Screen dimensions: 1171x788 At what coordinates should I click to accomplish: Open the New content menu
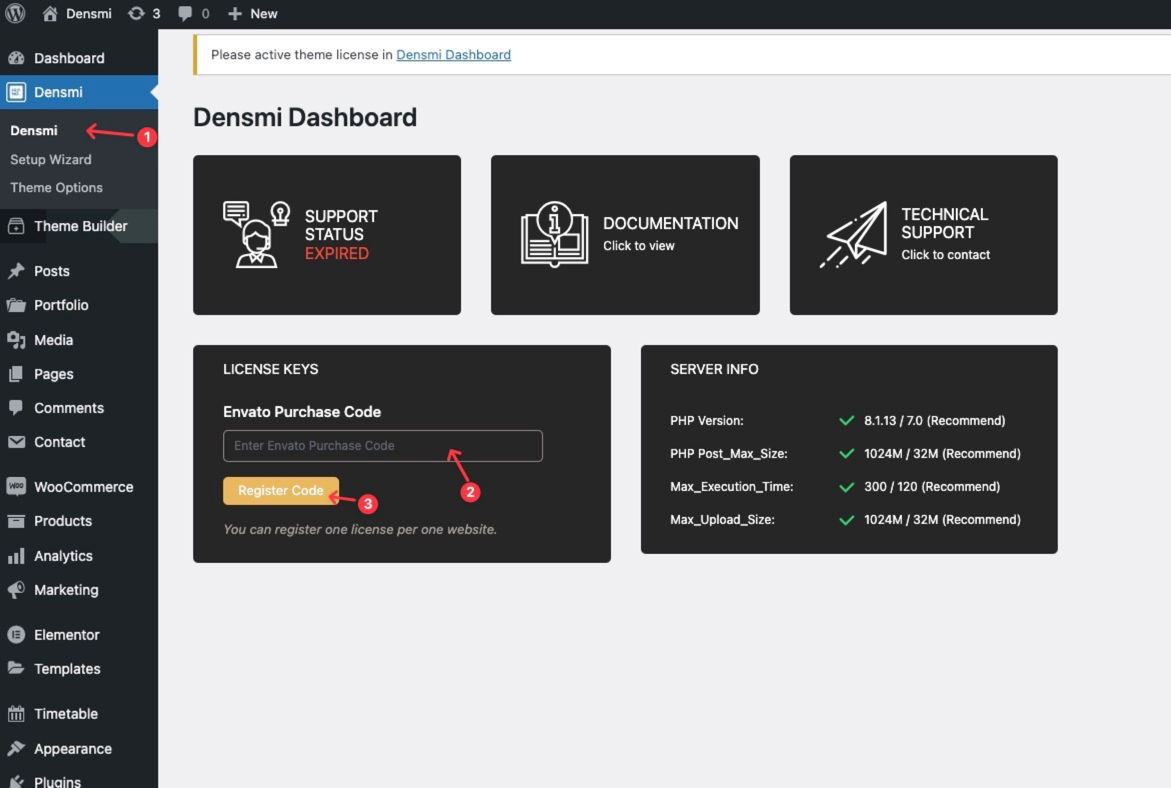pyautogui.click(x=253, y=14)
